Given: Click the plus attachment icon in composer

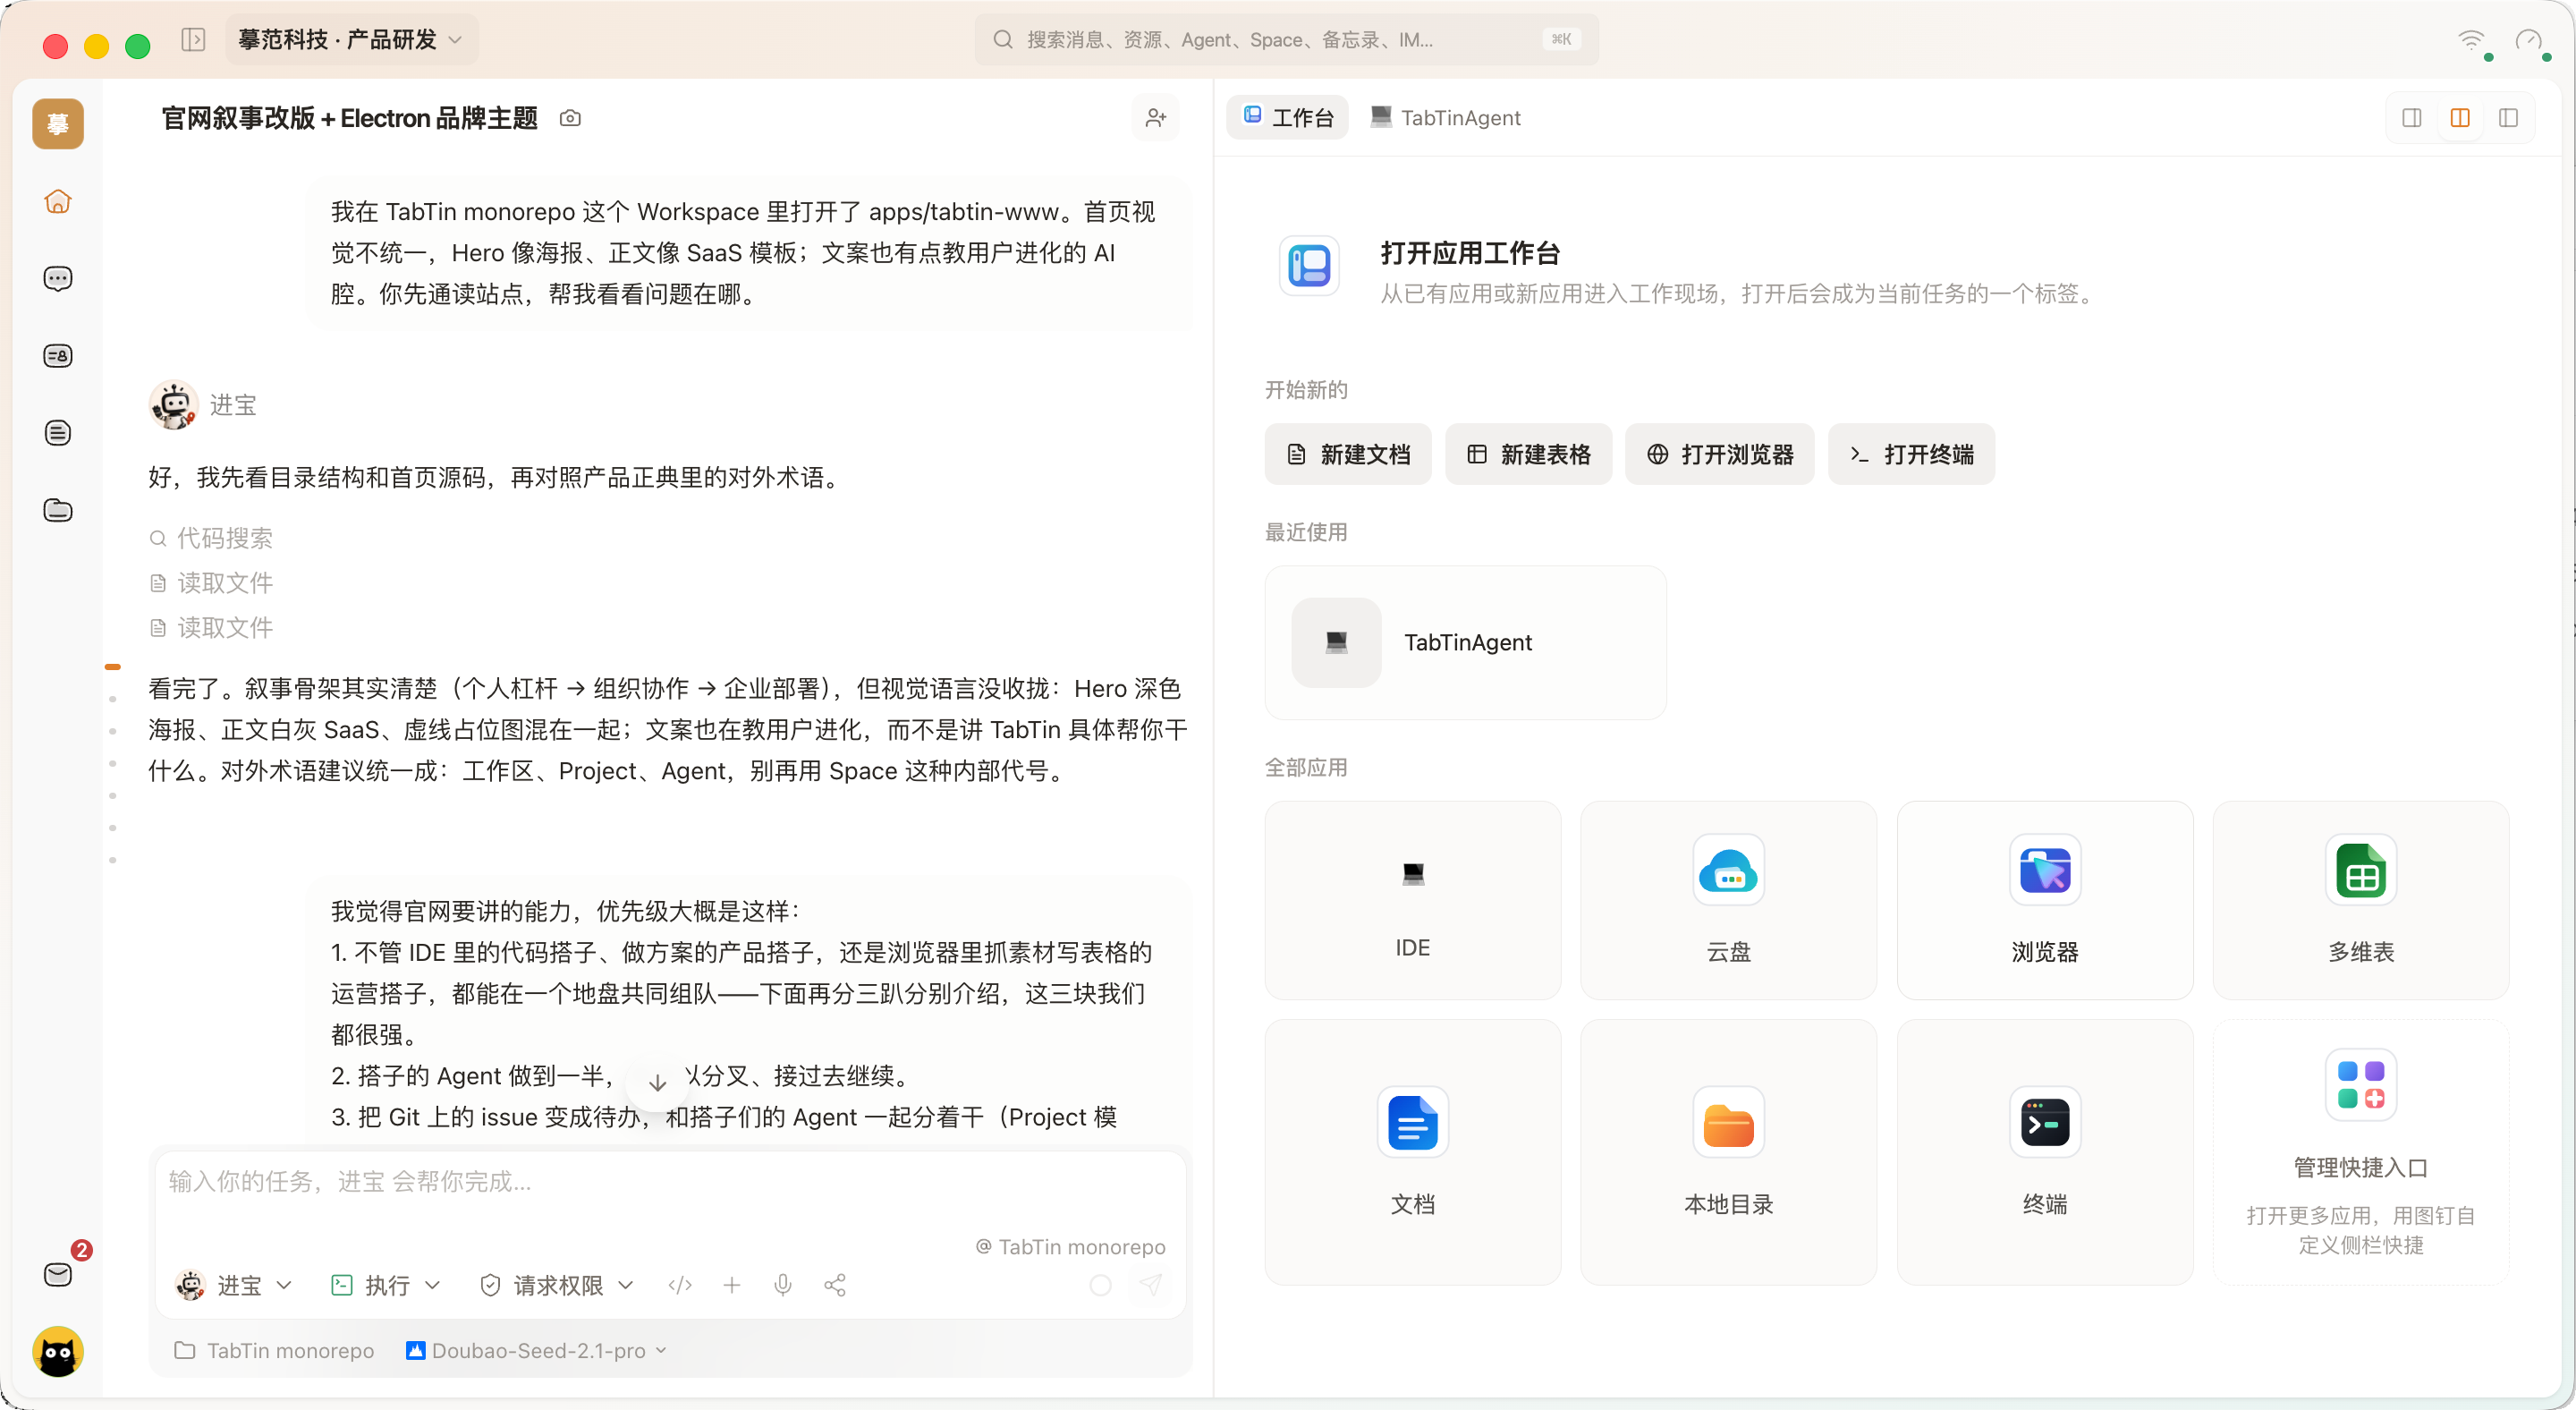Looking at the screenshot, I should click(732, 1285).
